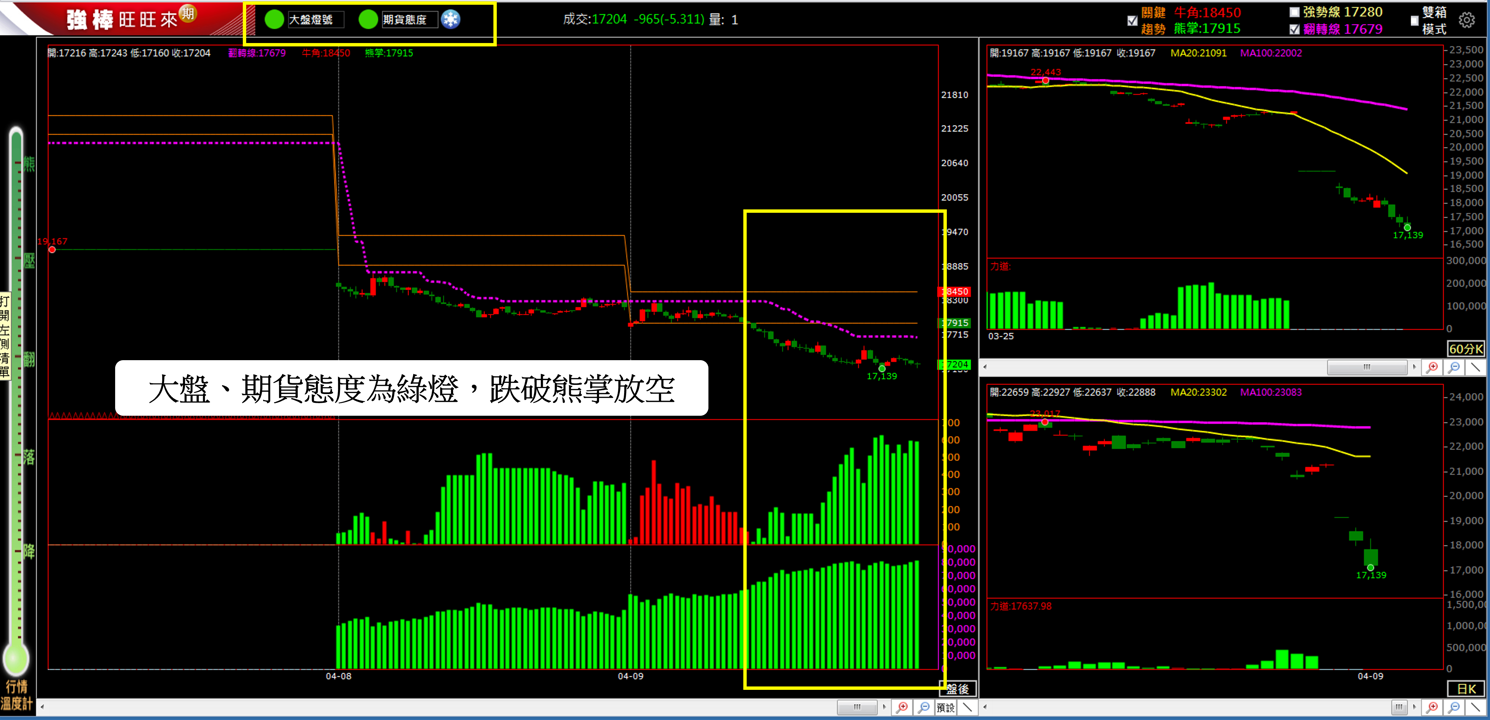
Task: Zoom out on the 60分K chart
Action: pyautogui.click(x=1454, y=367)
